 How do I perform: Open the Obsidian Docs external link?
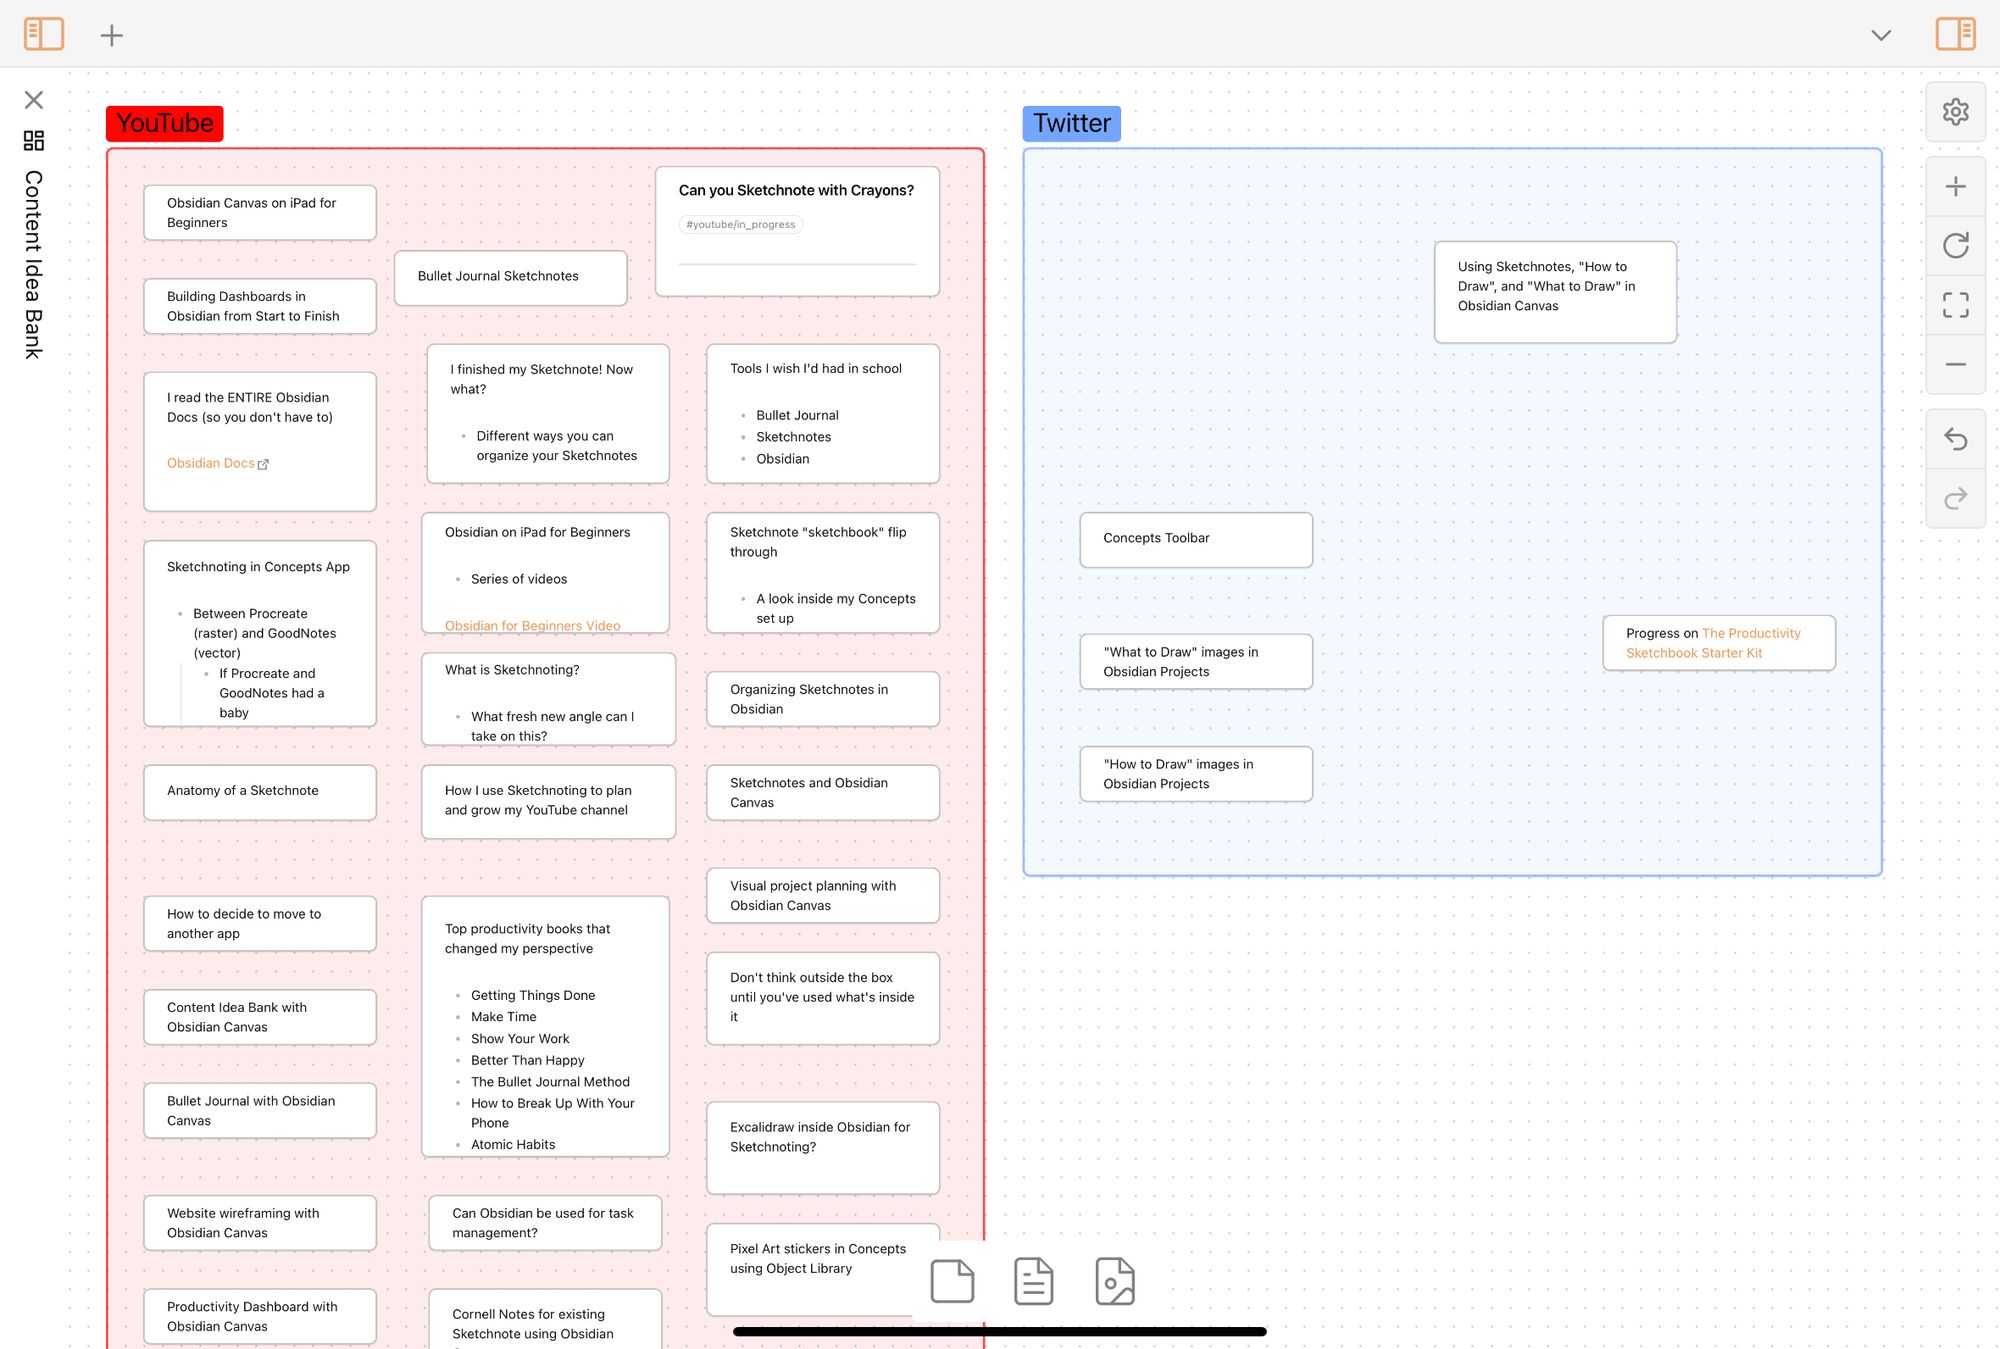pos(218,463)
